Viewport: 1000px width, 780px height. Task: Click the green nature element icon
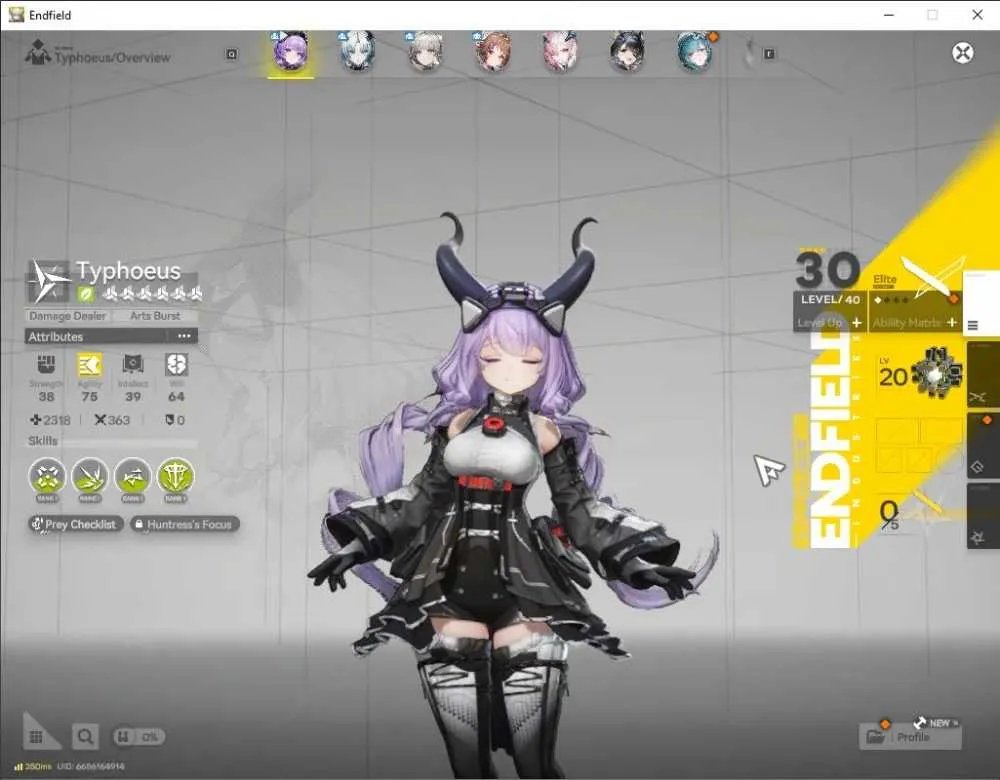[x=85, y=294]
